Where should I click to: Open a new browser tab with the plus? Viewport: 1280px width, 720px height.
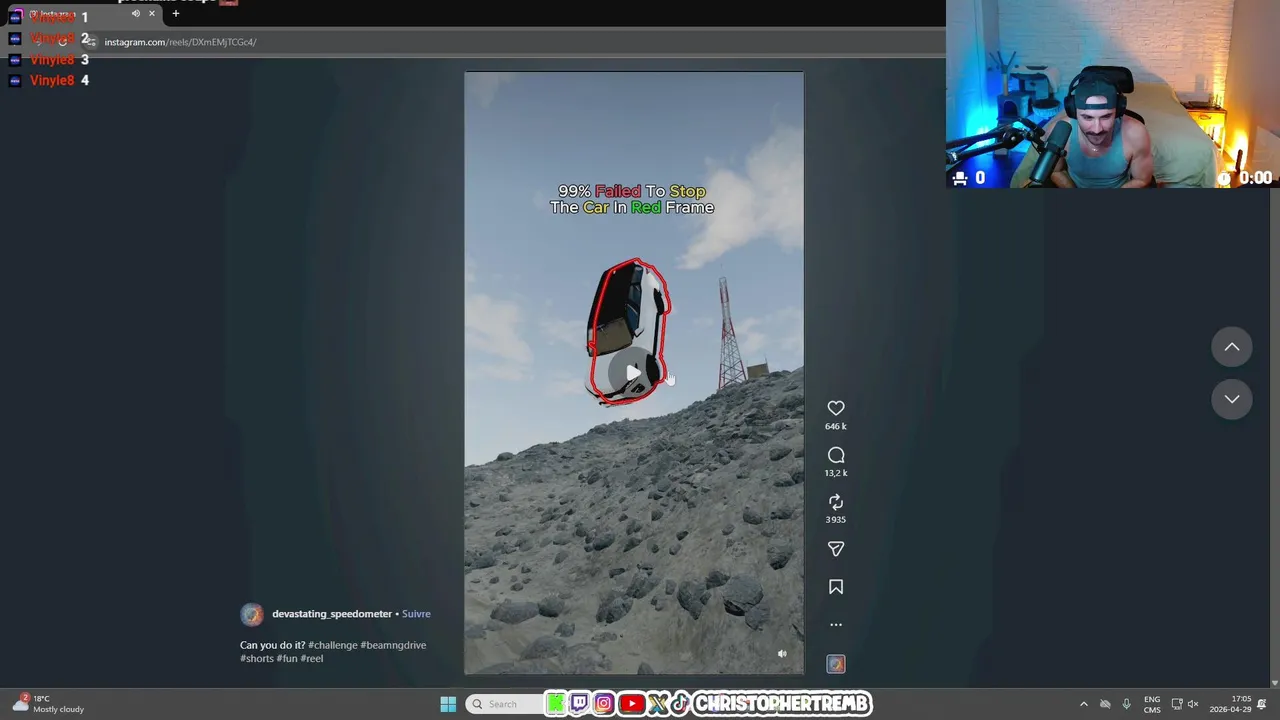coord(176,14)
